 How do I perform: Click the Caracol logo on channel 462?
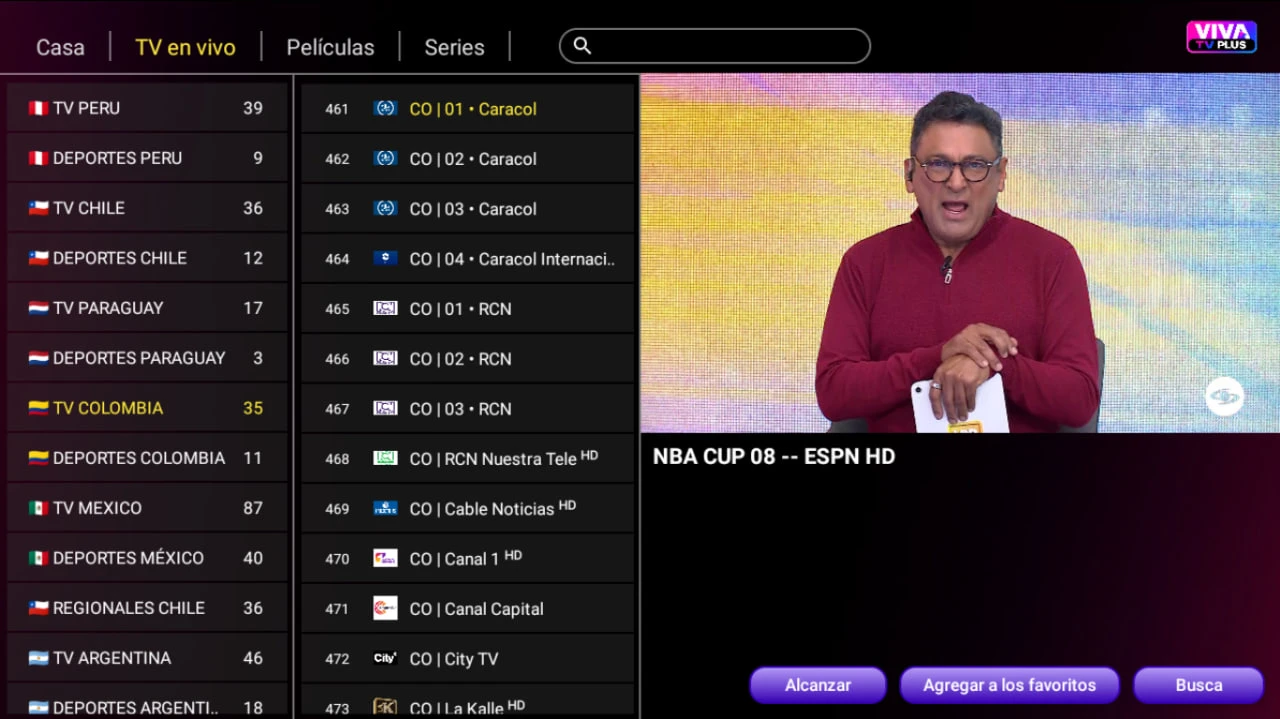(x=385, y=158)
